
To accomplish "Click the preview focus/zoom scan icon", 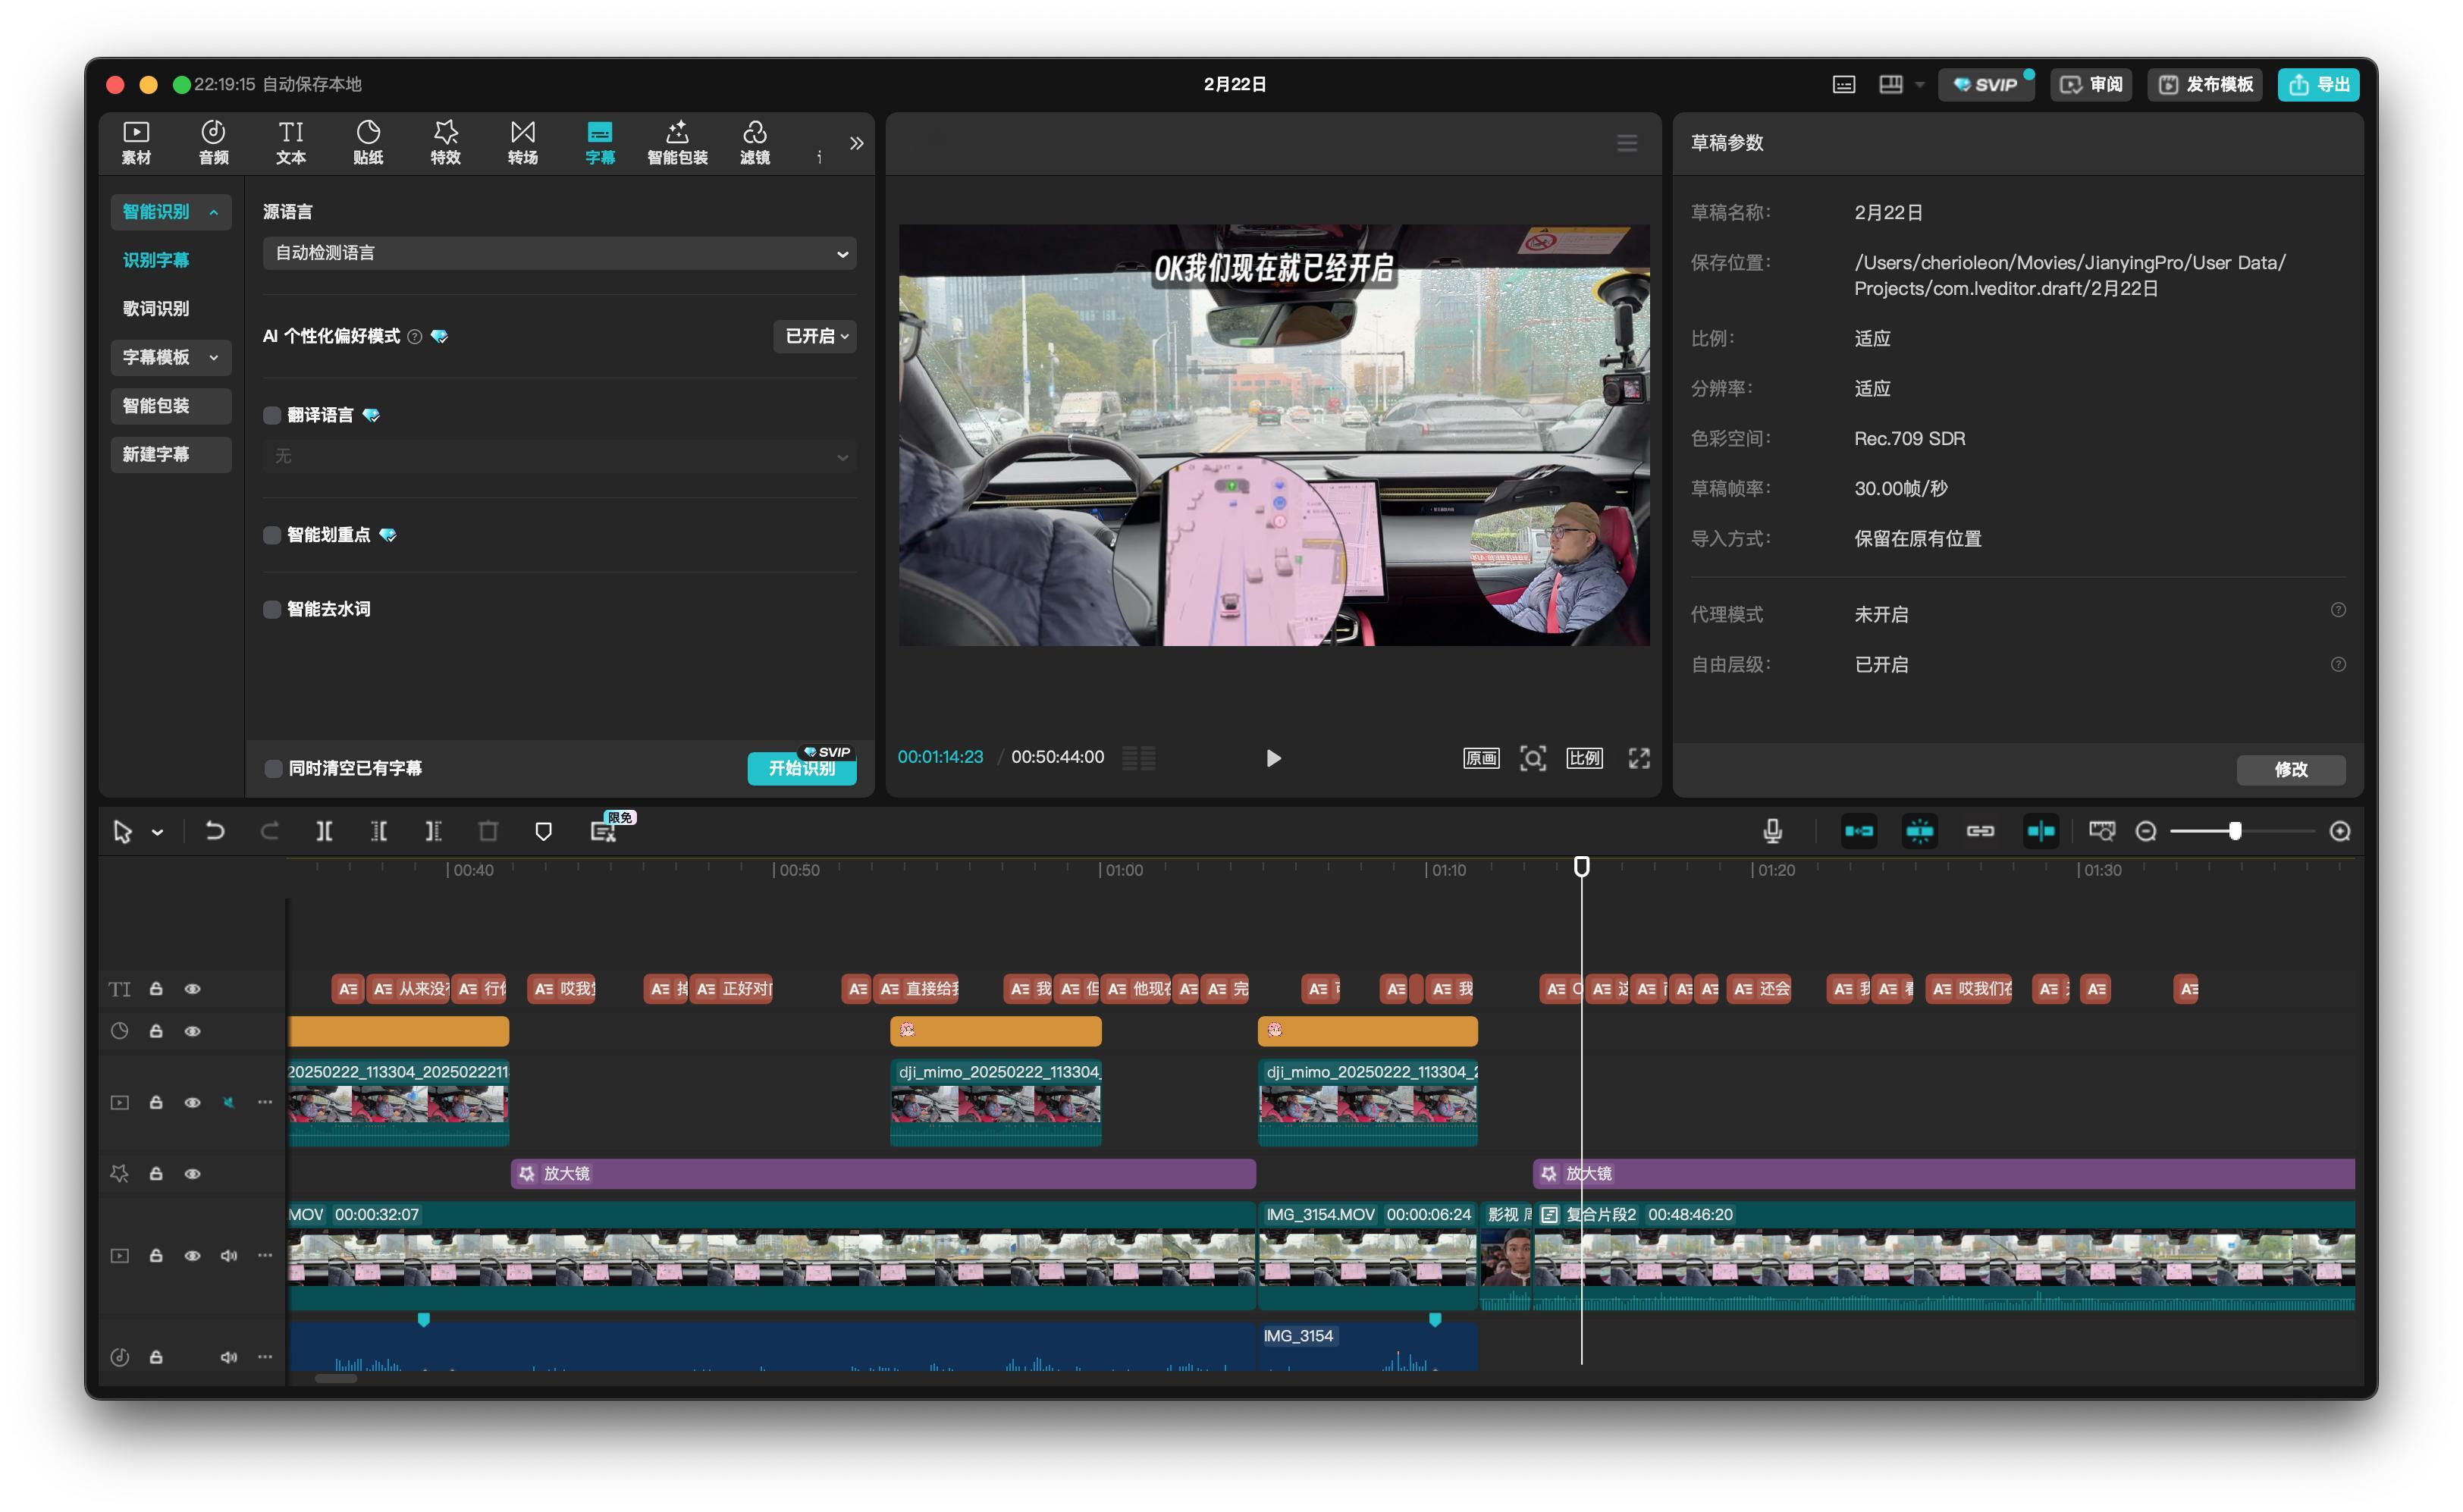I will [1532, 758].
